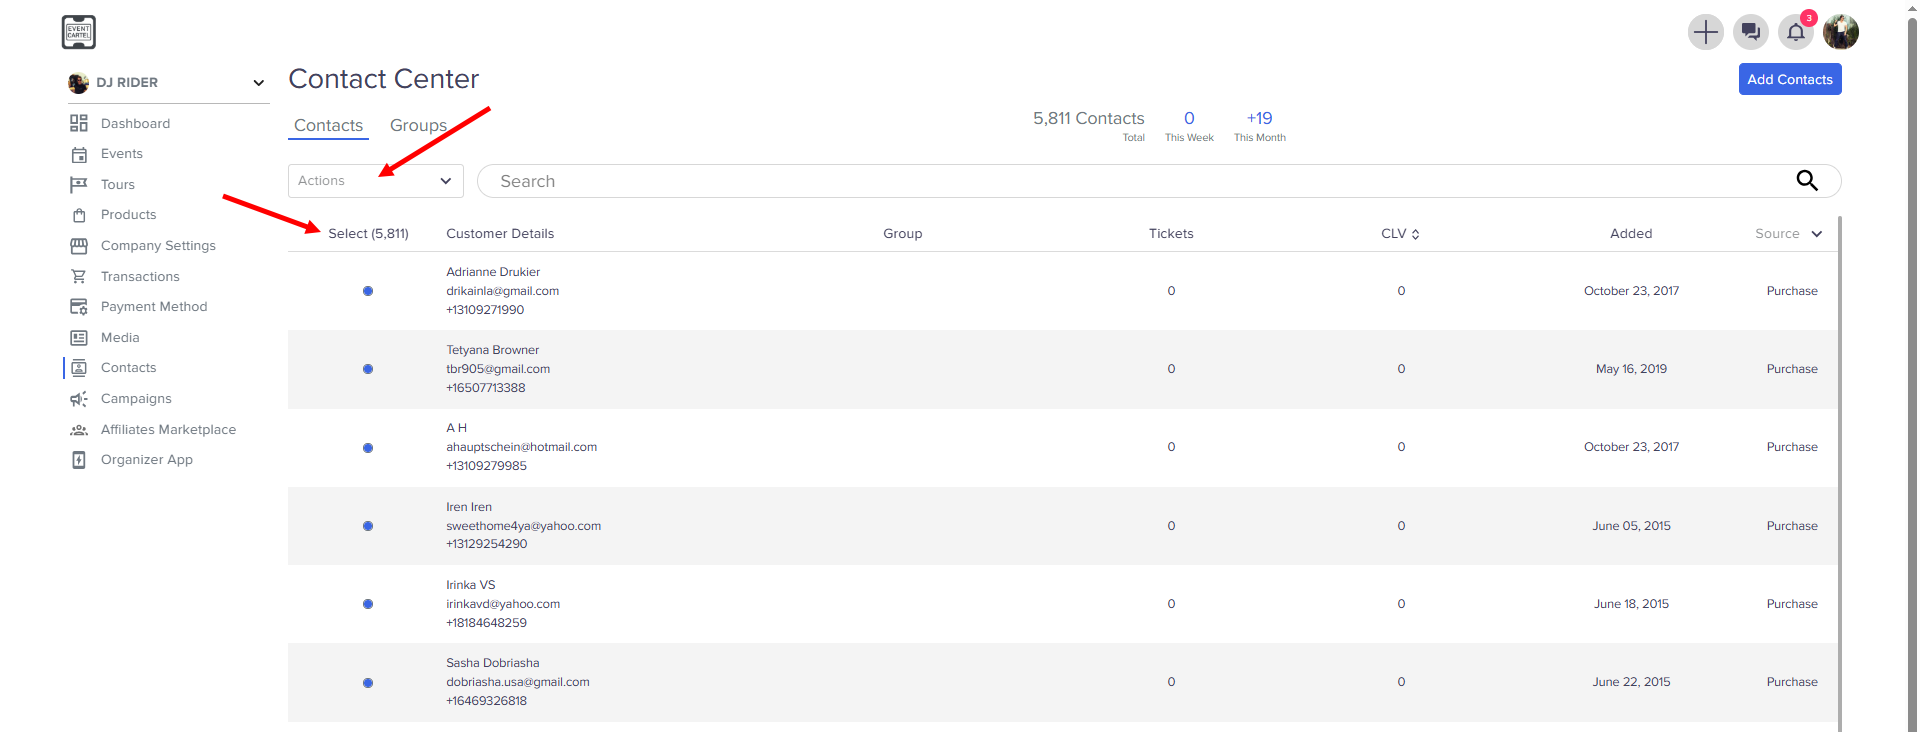Click the Campaigns megaphone icon

point(79,399)
